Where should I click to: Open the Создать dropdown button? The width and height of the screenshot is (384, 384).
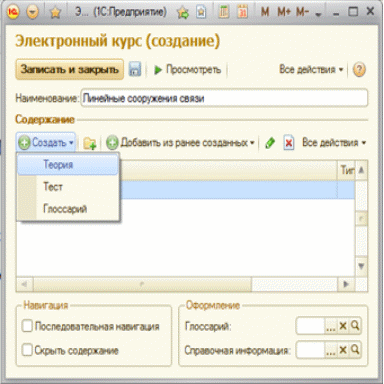(46, 143)
